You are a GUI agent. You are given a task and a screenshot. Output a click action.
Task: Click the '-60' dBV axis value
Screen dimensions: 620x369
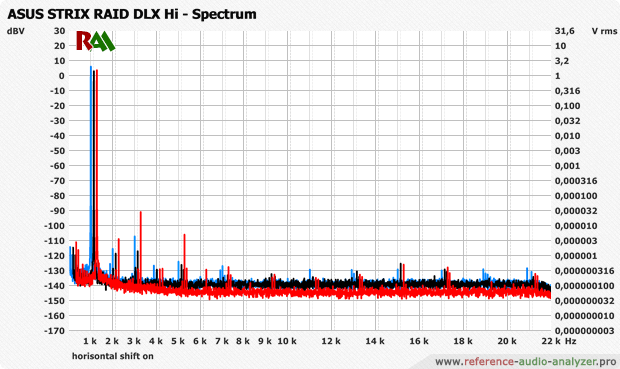click(x=57, y=166)
